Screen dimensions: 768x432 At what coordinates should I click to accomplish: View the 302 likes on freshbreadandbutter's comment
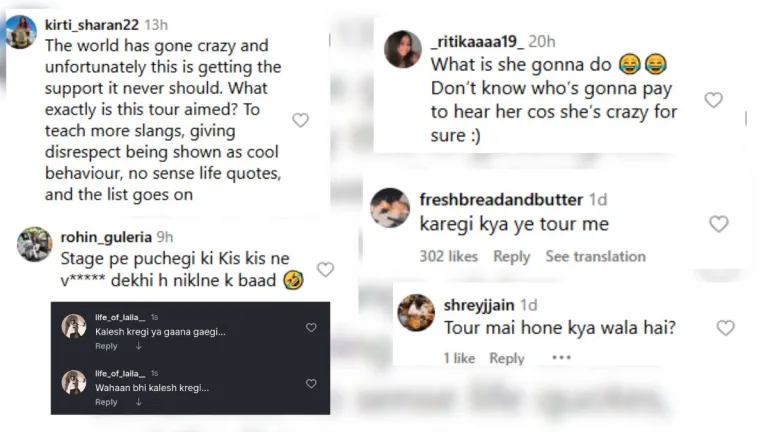pyautogui.click(x=448, y=257)
